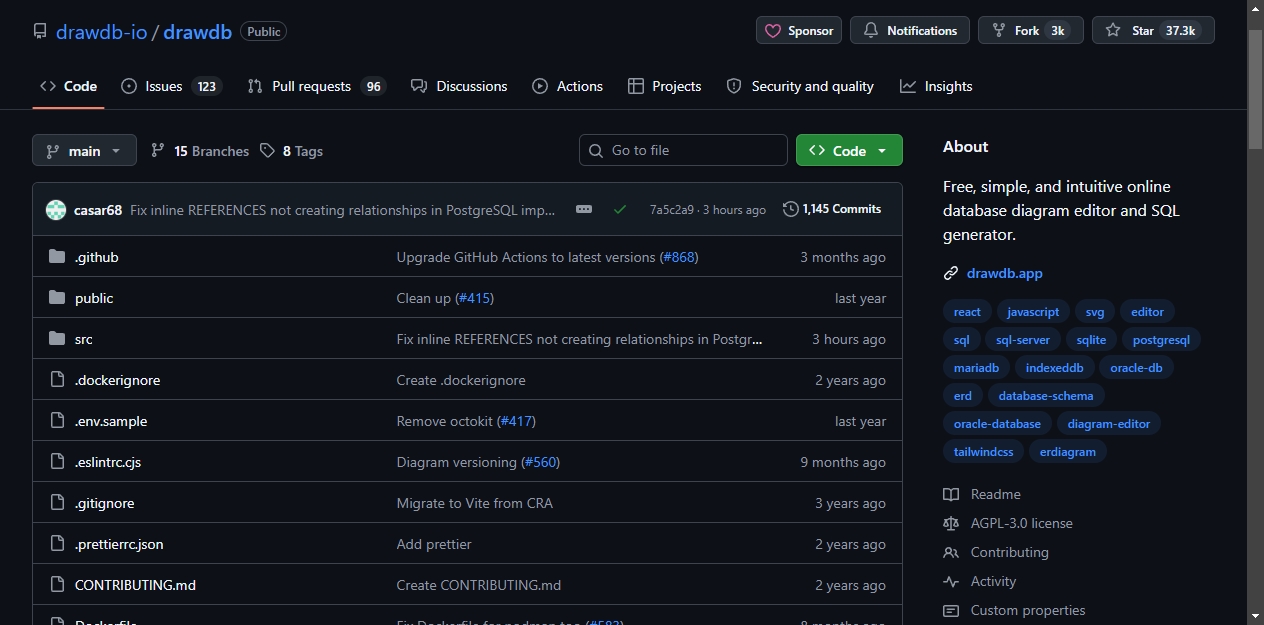
Task: Open casar68 avatar image
Action: tap(56, 210)
